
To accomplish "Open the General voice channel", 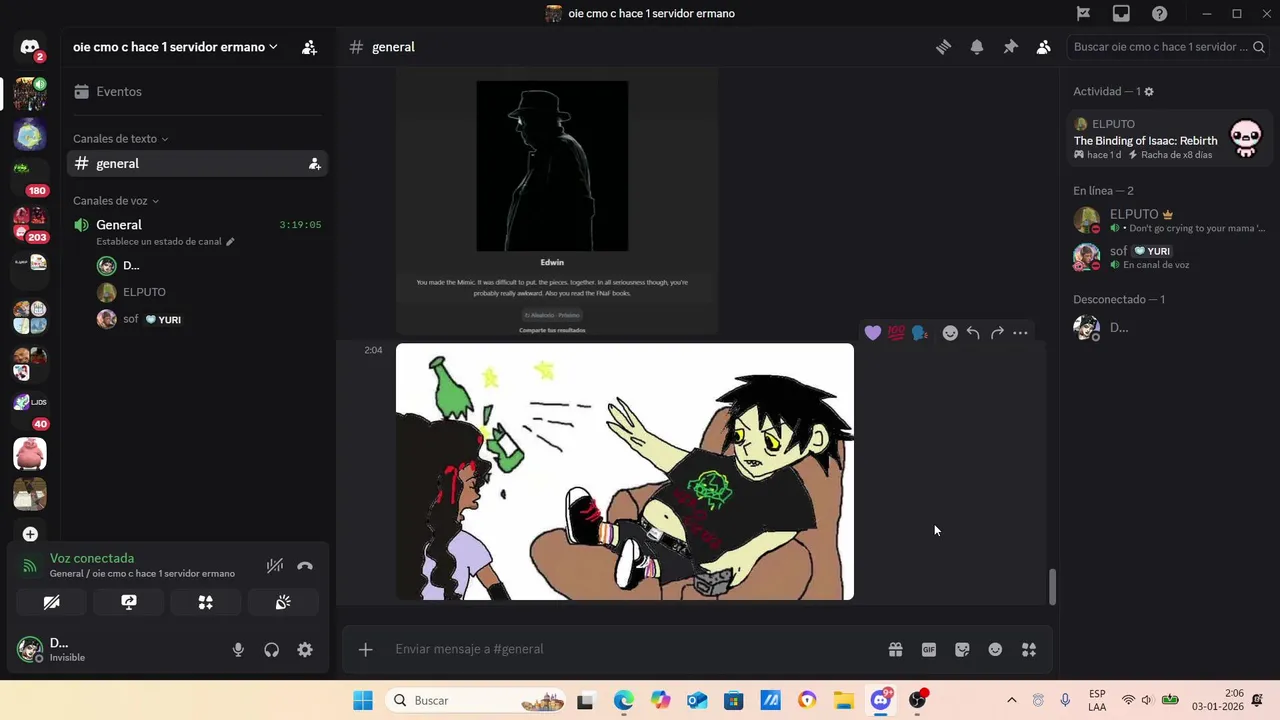I will pos(197,225).
